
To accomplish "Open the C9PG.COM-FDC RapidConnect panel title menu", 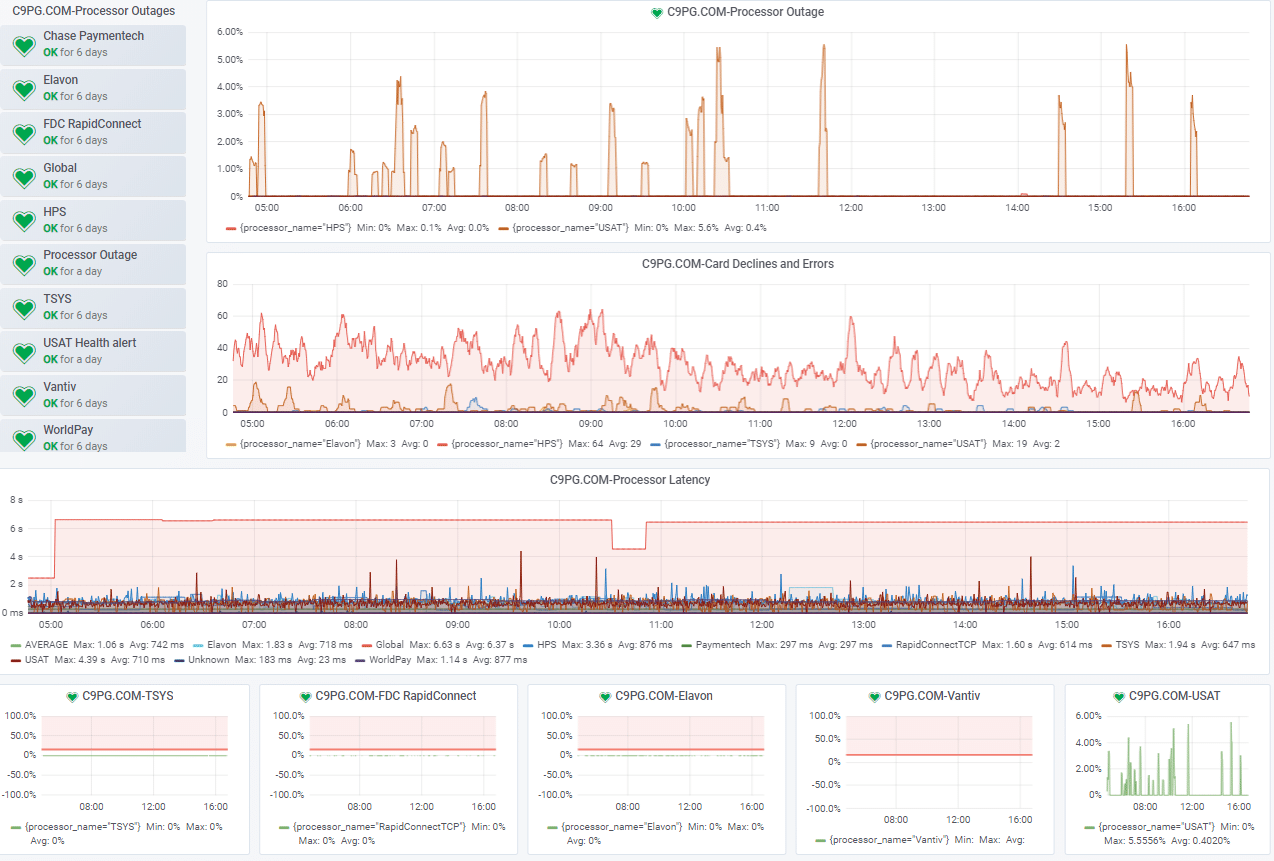I will click(x=395, y=696).
